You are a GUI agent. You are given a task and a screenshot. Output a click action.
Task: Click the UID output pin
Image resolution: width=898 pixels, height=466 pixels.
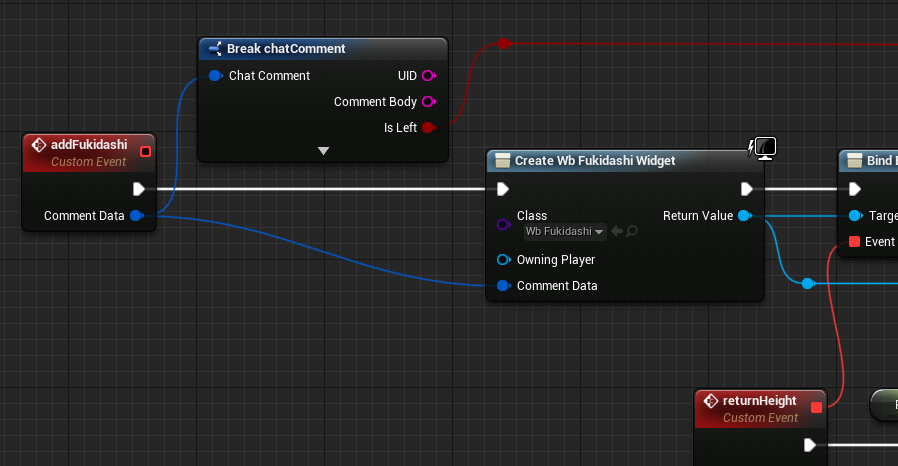click(429, 76)
